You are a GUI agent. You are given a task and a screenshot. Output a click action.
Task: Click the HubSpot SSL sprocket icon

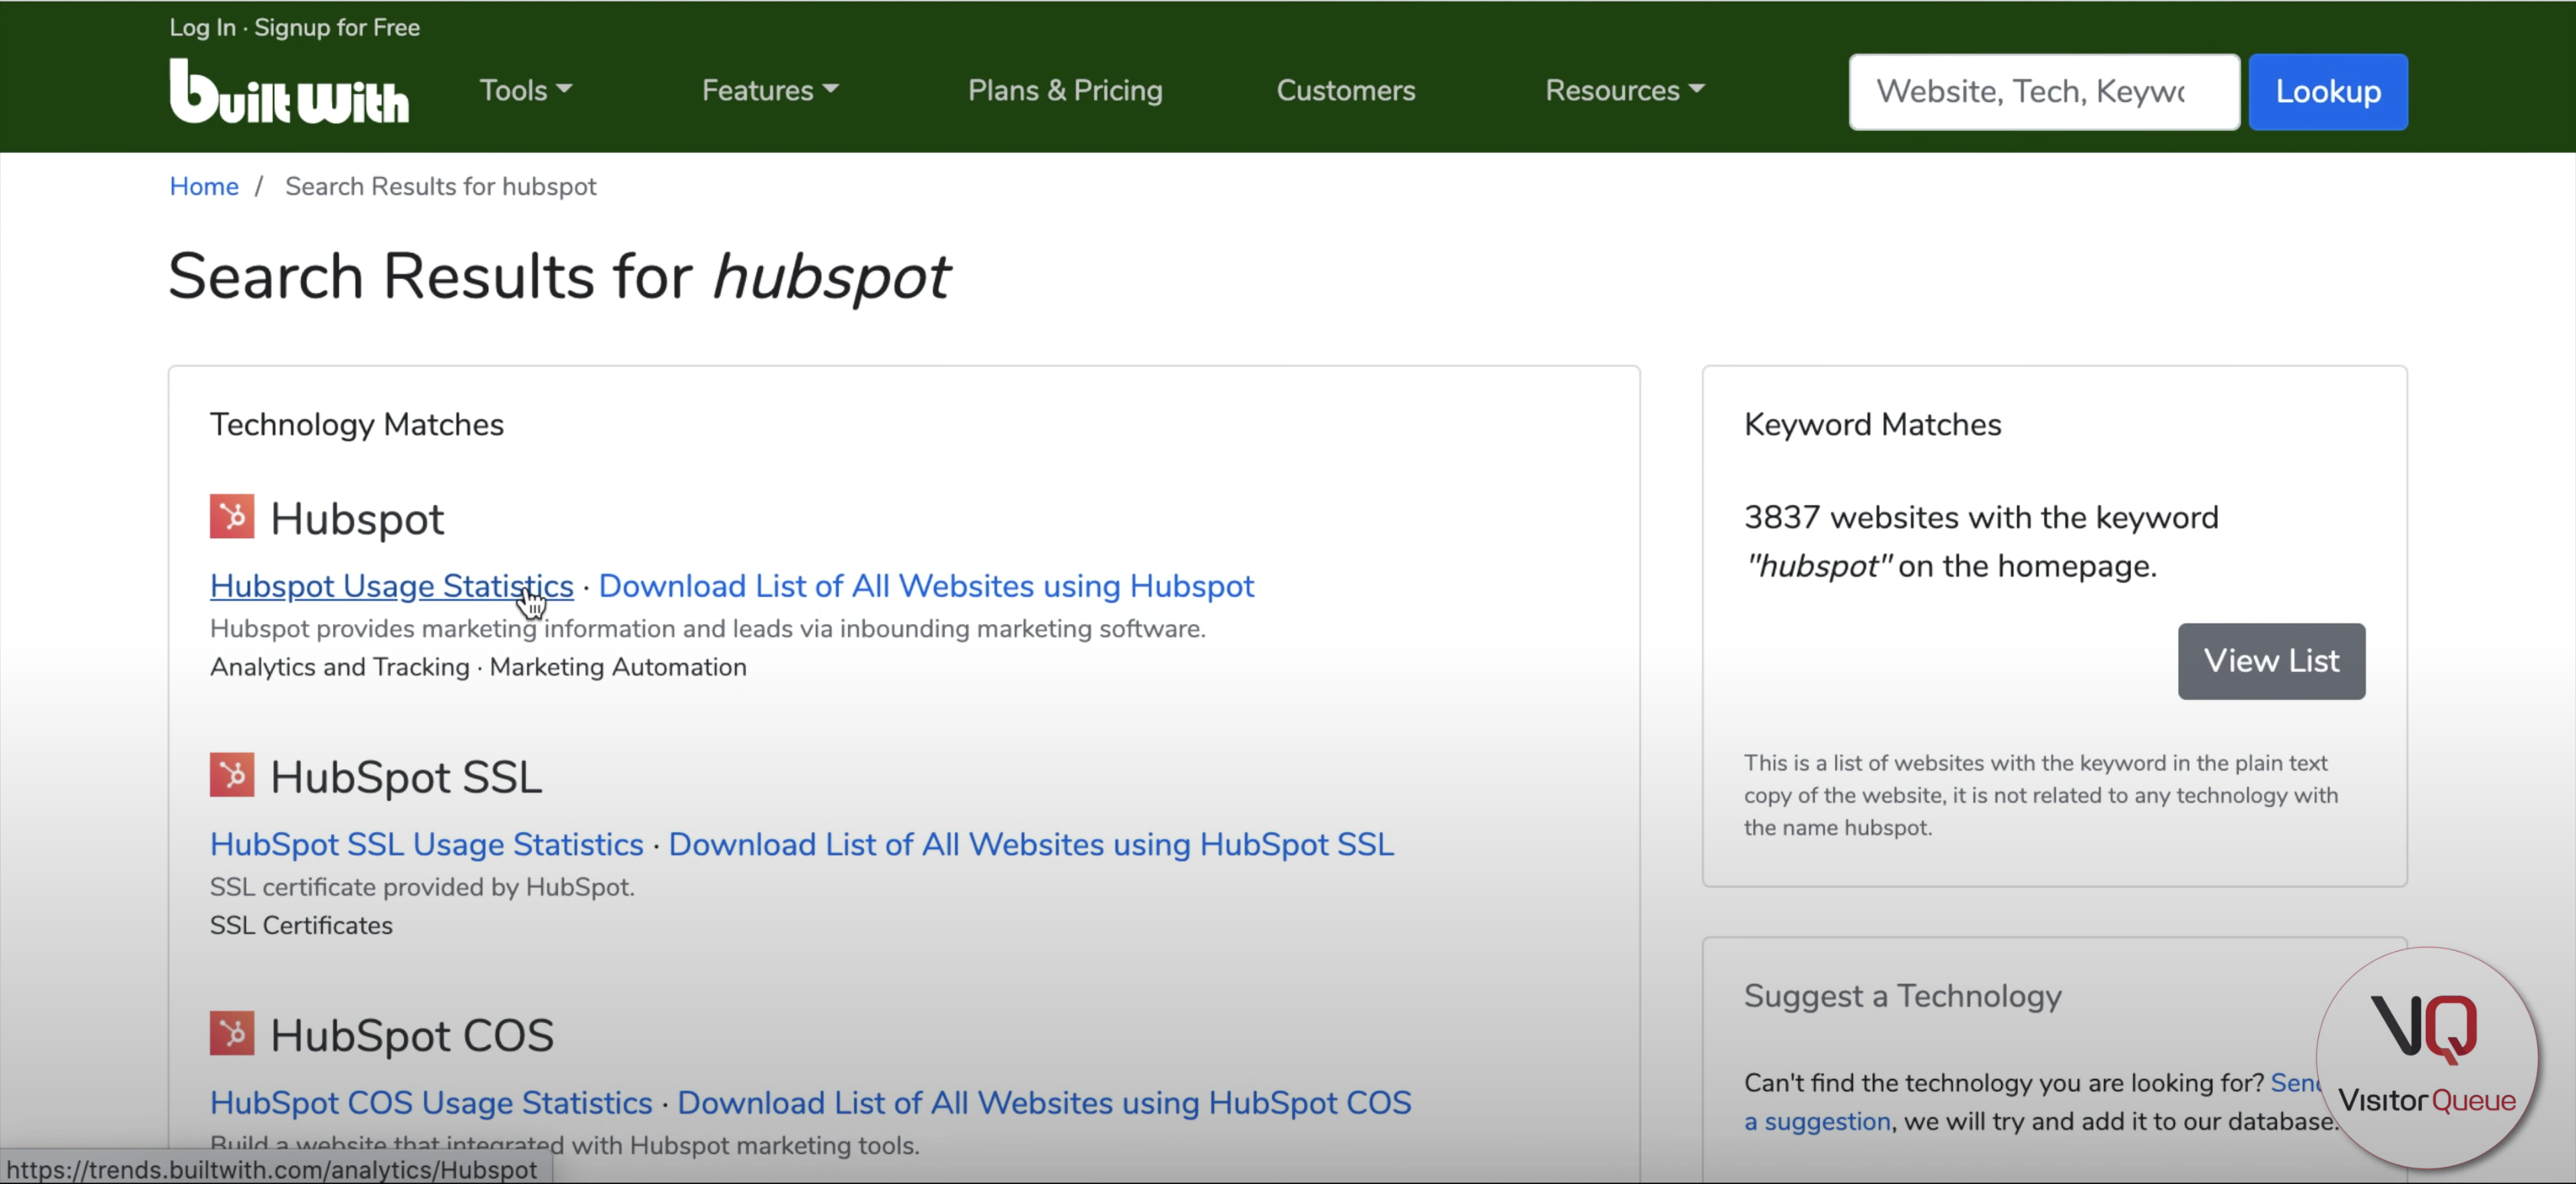click(x=232, y=775)
